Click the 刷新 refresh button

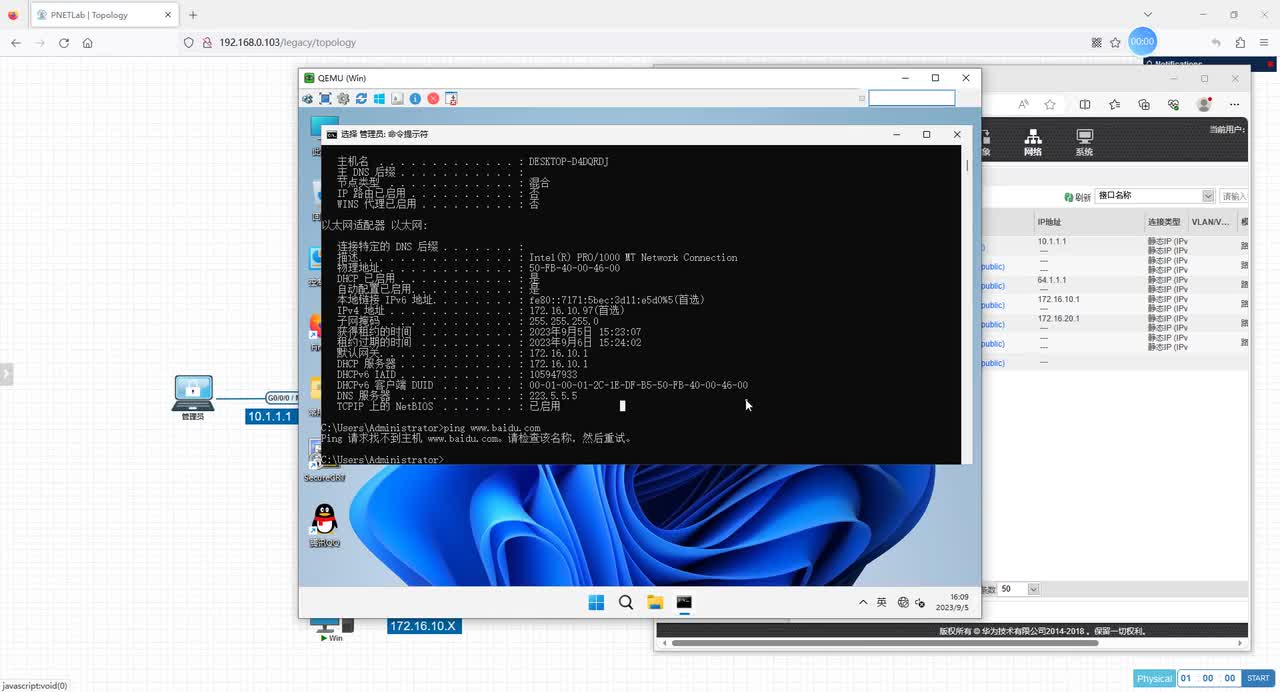coord(1077,196)
